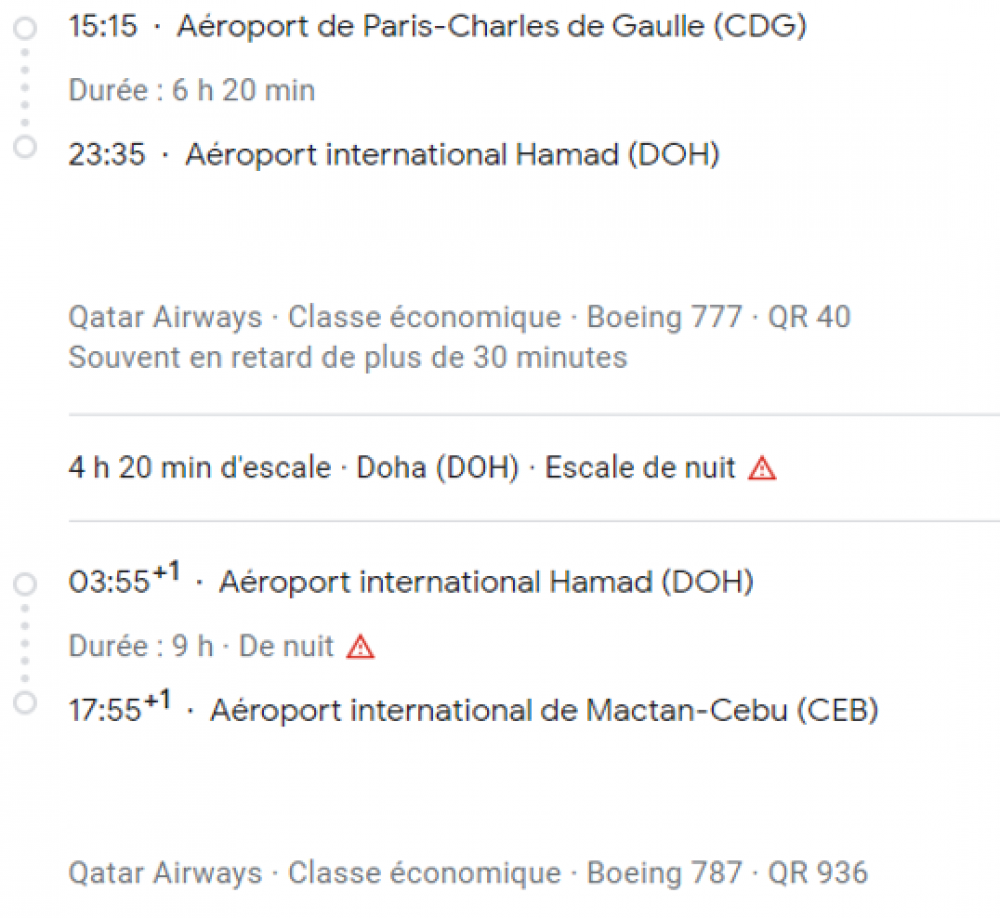Click the Durée : 6 h 20 min label
The image size is (1000, 918).
click(191, 91)
